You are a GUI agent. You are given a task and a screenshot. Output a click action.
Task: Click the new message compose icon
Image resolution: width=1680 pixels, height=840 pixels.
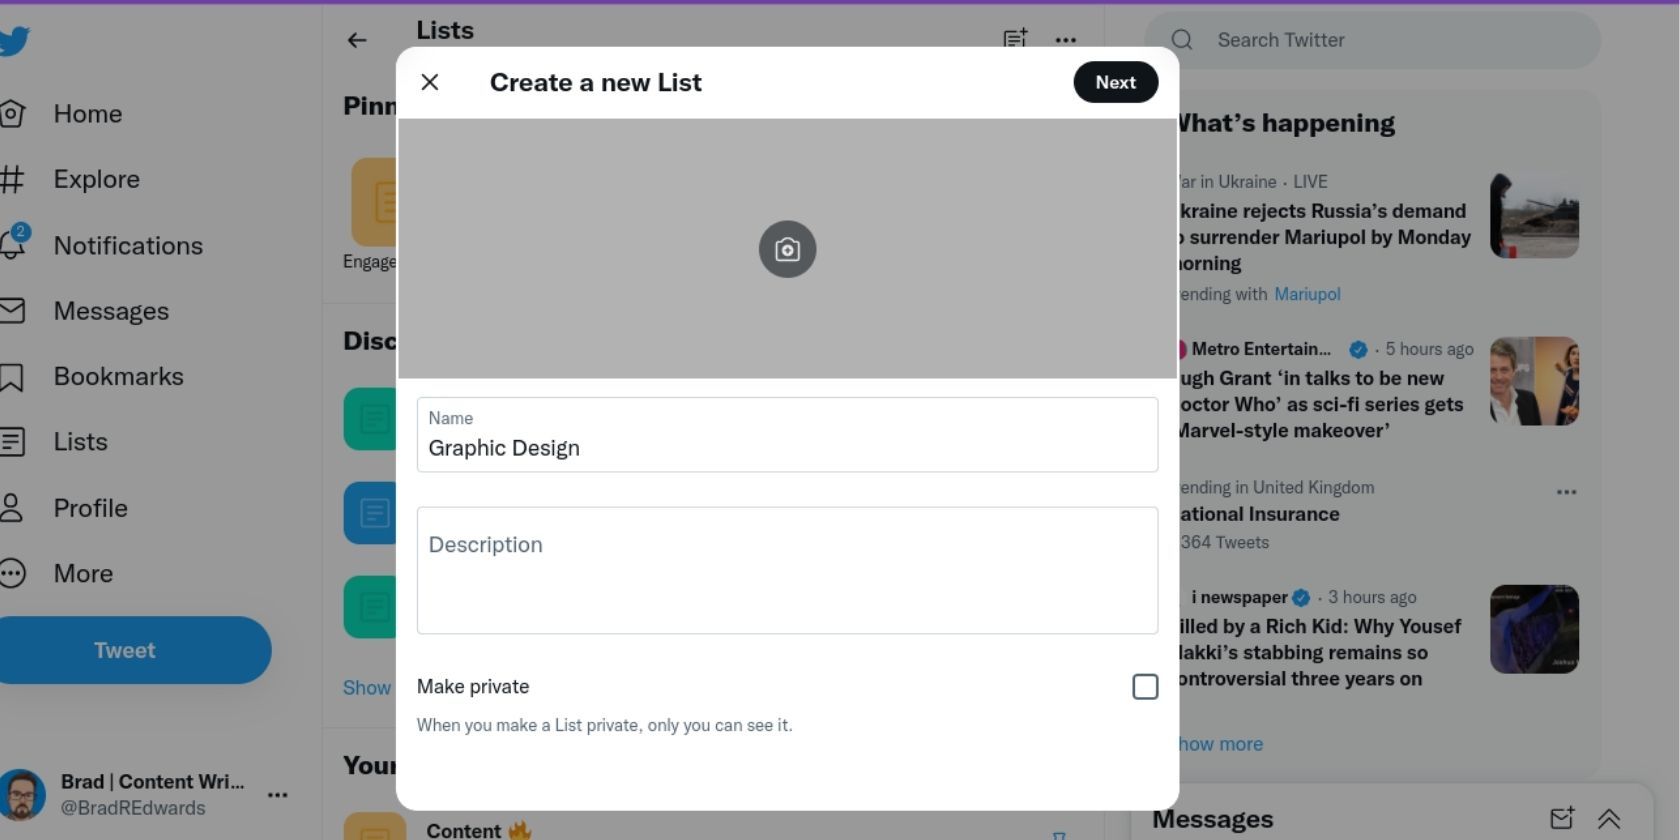click(x=1561, y=819)
